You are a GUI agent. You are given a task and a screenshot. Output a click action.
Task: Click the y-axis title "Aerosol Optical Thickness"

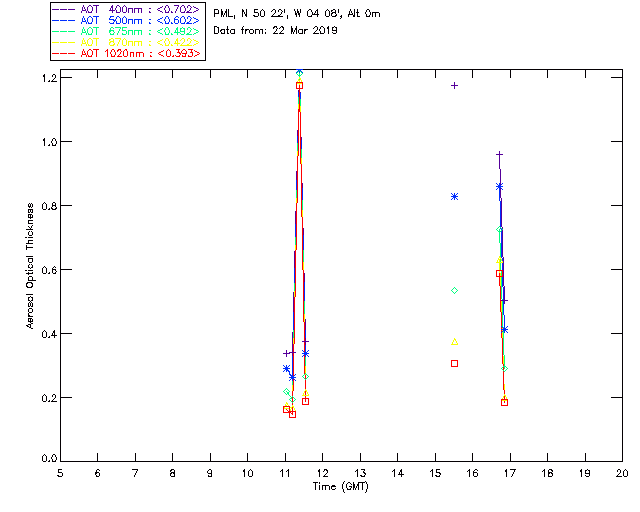click(30, 265)
